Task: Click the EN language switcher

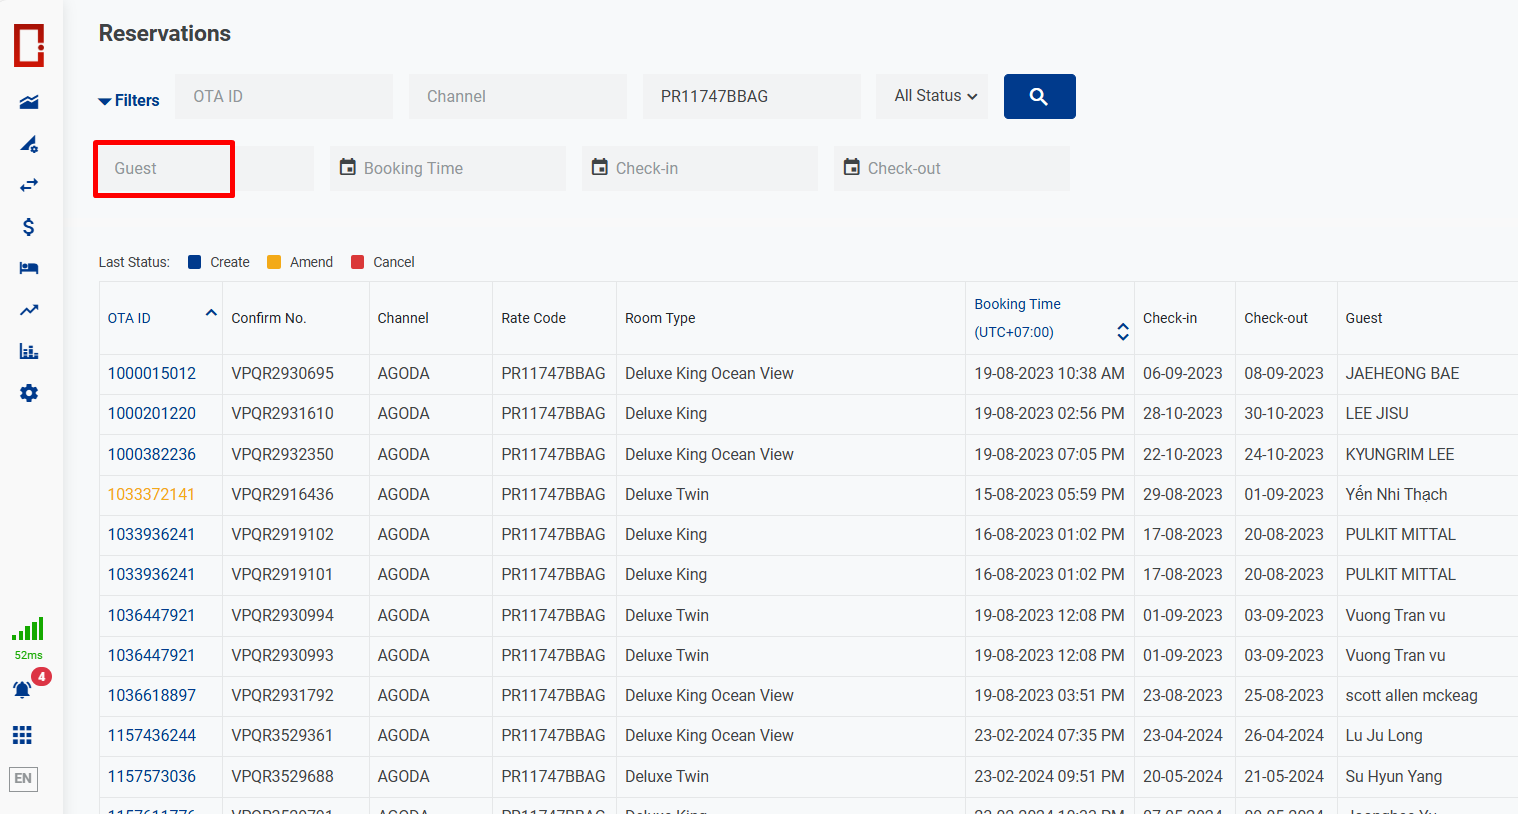Action: click(x=23, y=779)
